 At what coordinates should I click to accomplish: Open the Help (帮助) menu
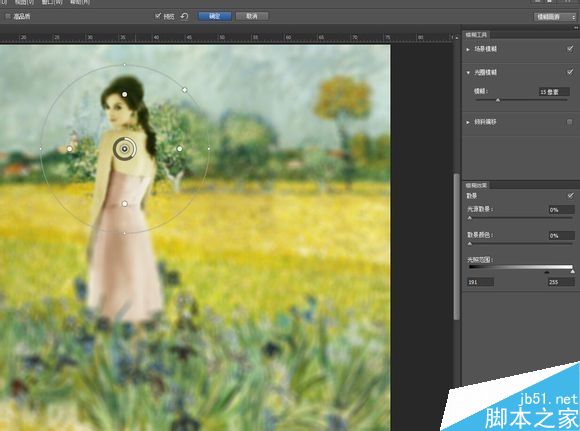pos(80,2)
